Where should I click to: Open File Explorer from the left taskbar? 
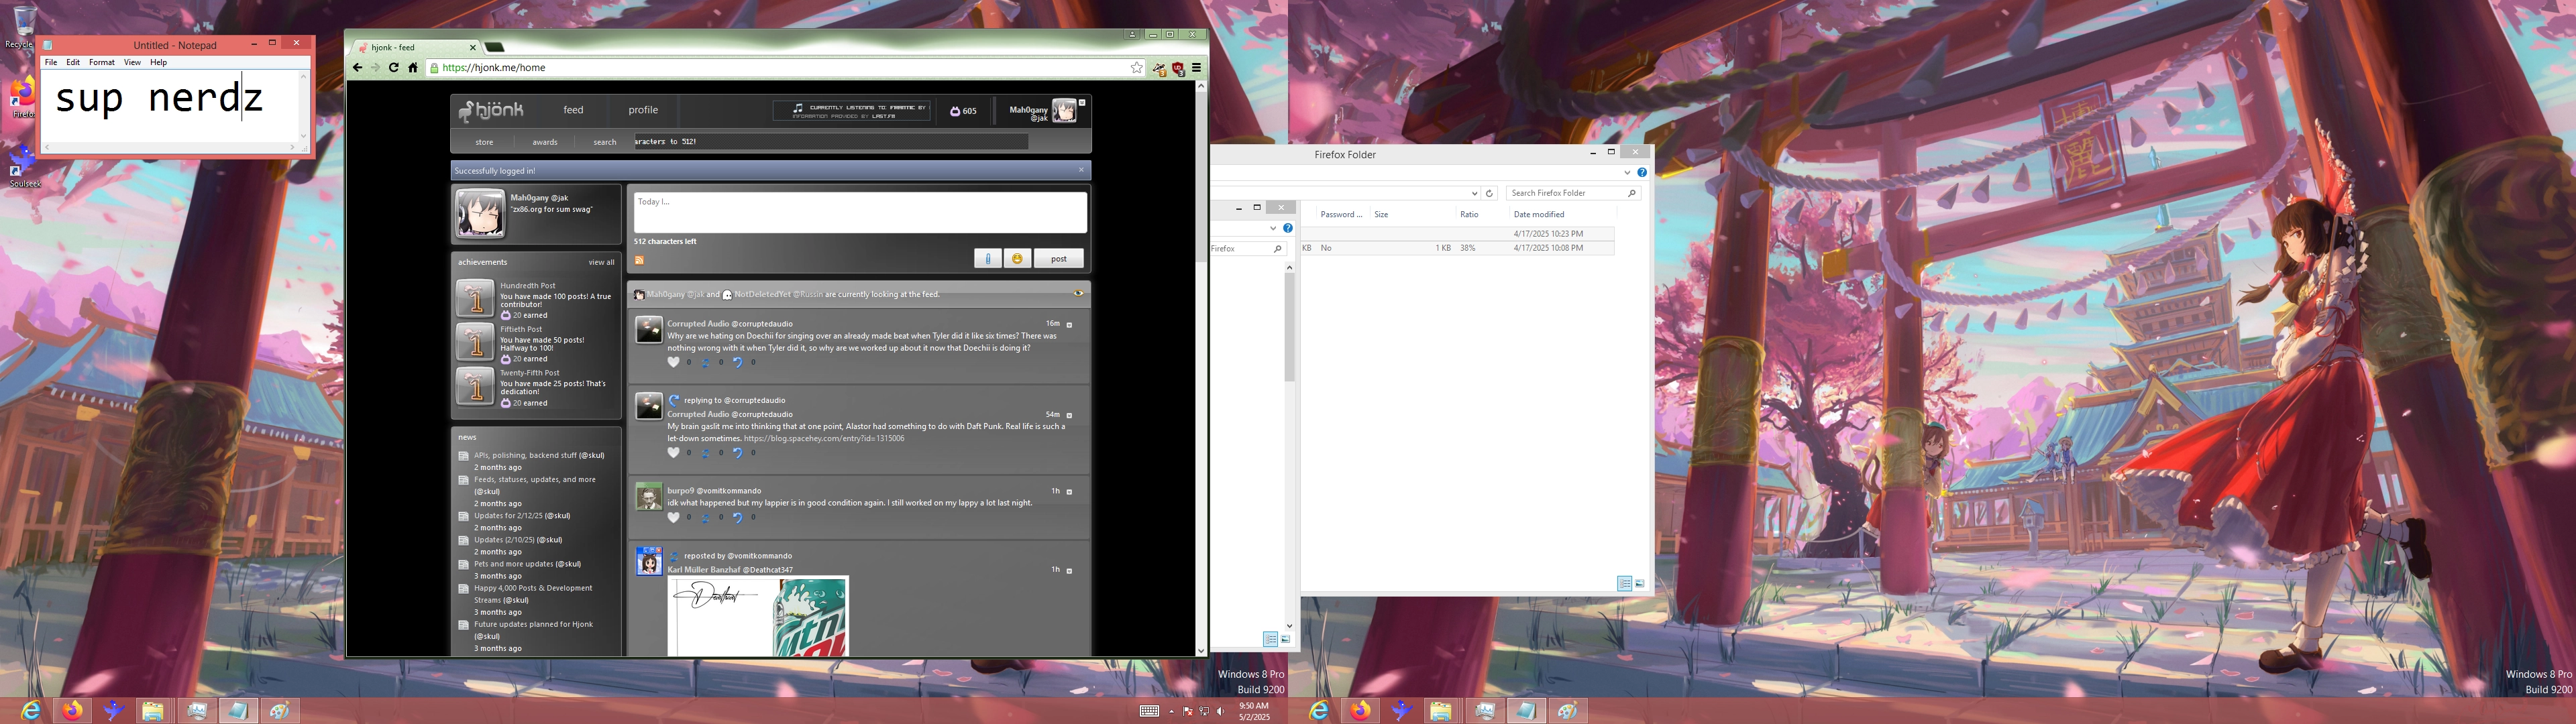(152, 711)
